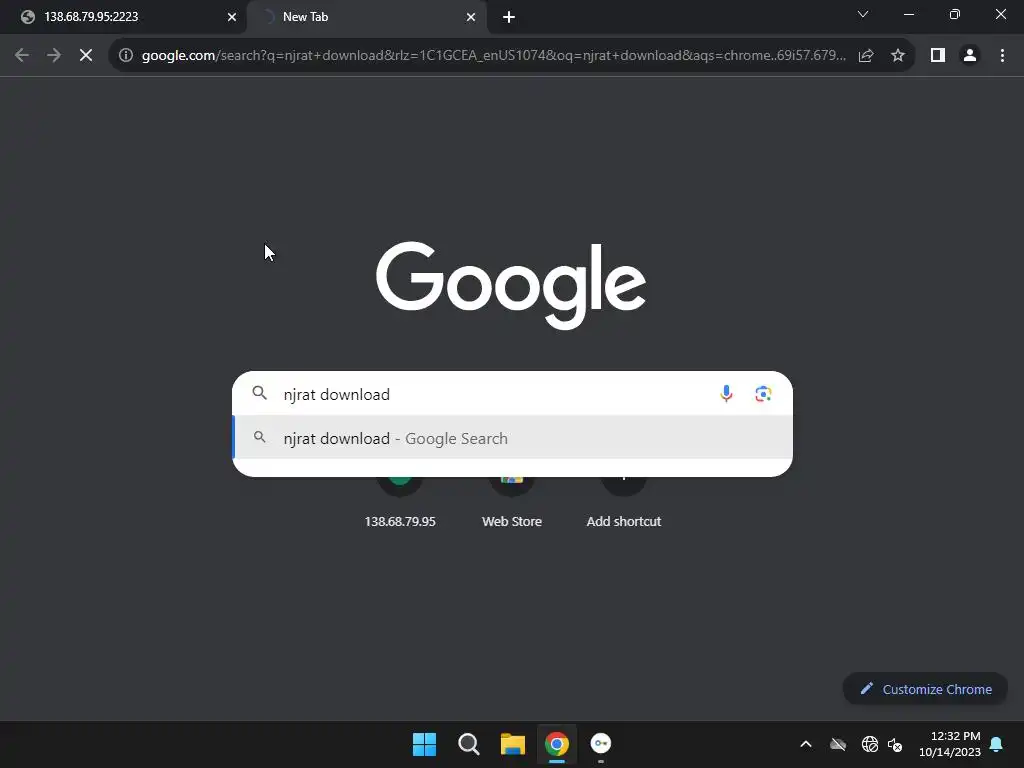This screenshot has height=768, width=1024.
Task: Open Windows taskbar search
Action: 468,744
